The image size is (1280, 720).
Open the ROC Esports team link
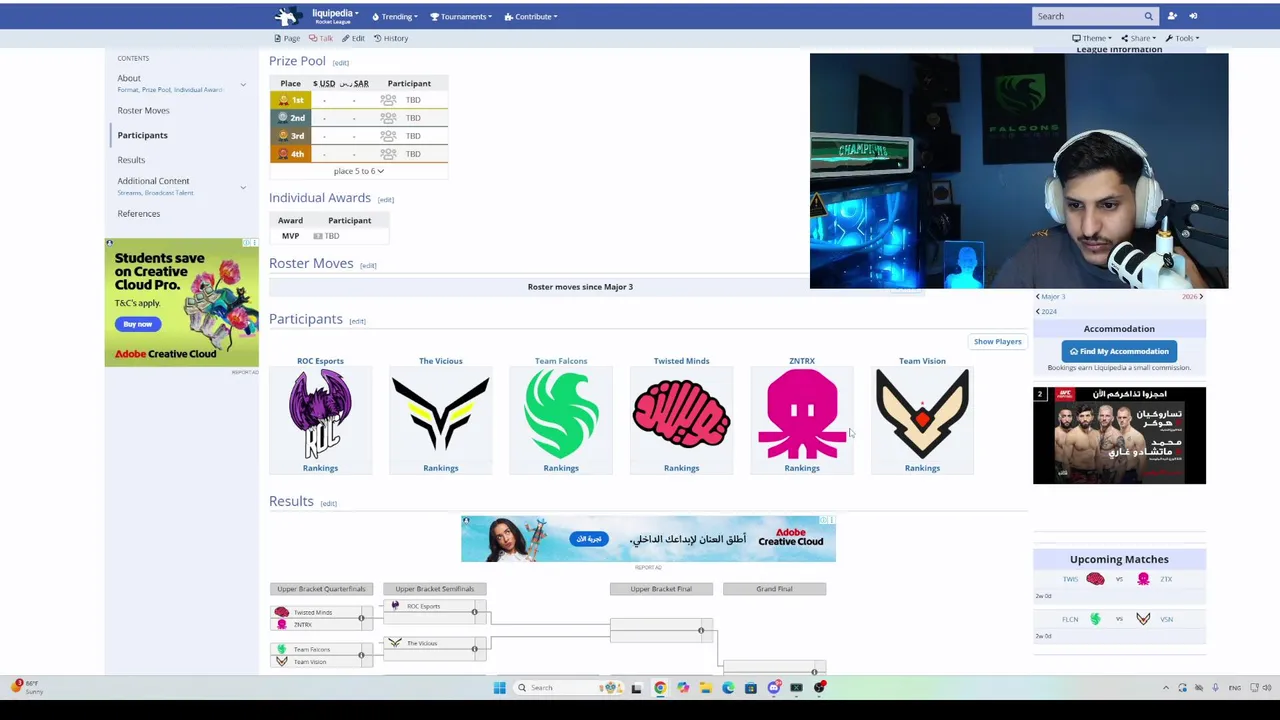320,361
